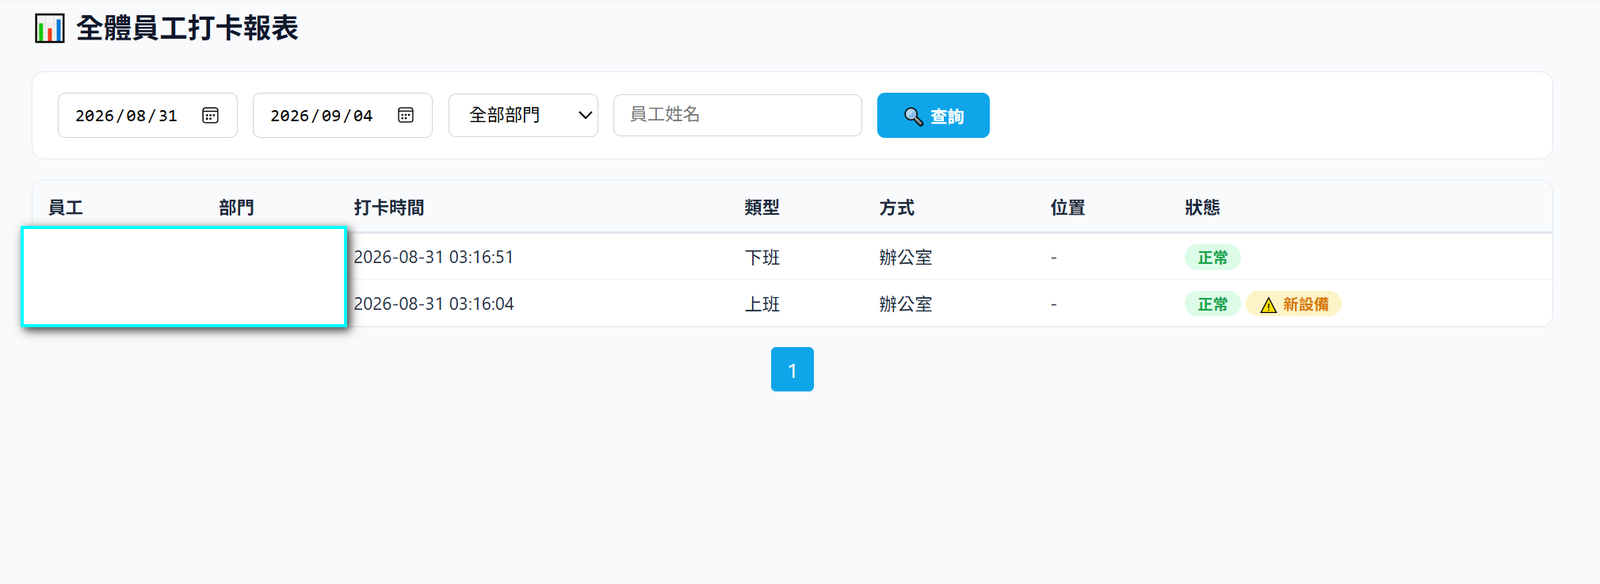
Task: Click the 狀態 column header
Action: pyautogui.click(x=1202, y=208)
